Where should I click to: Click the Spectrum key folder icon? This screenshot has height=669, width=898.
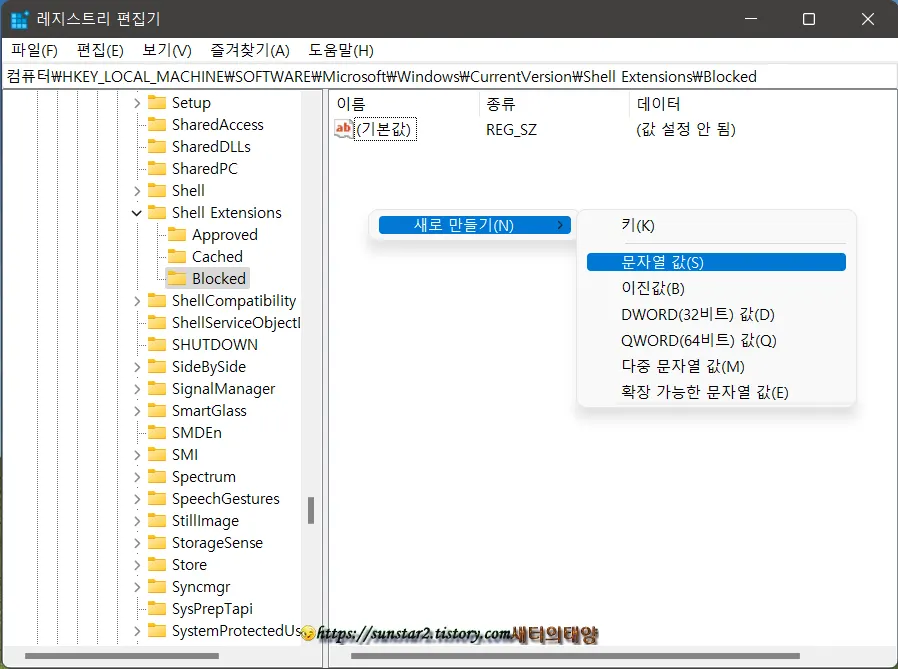coord(156,476)
